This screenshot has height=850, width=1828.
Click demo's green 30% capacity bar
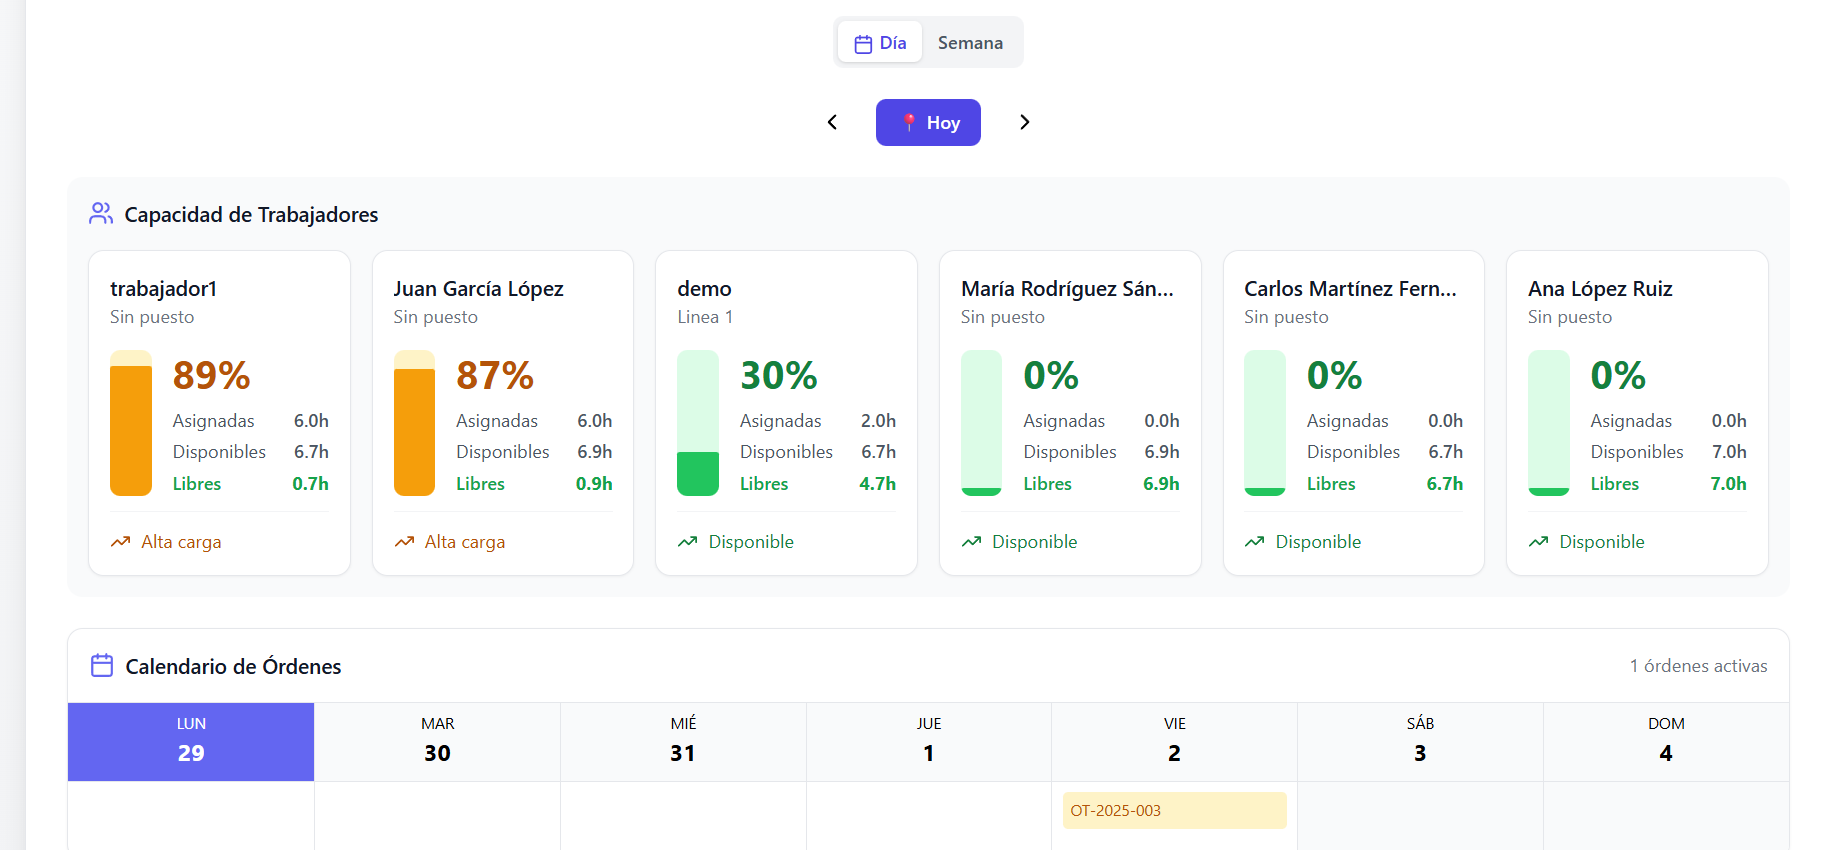pos(698,473)
